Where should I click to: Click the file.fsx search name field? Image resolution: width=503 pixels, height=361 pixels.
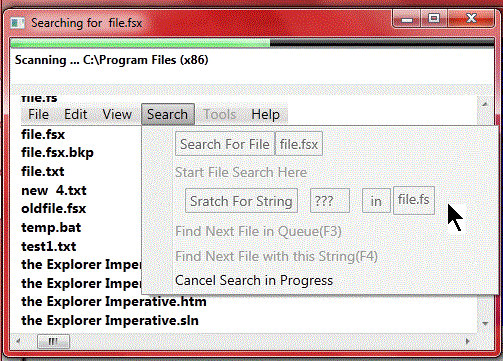299,144
